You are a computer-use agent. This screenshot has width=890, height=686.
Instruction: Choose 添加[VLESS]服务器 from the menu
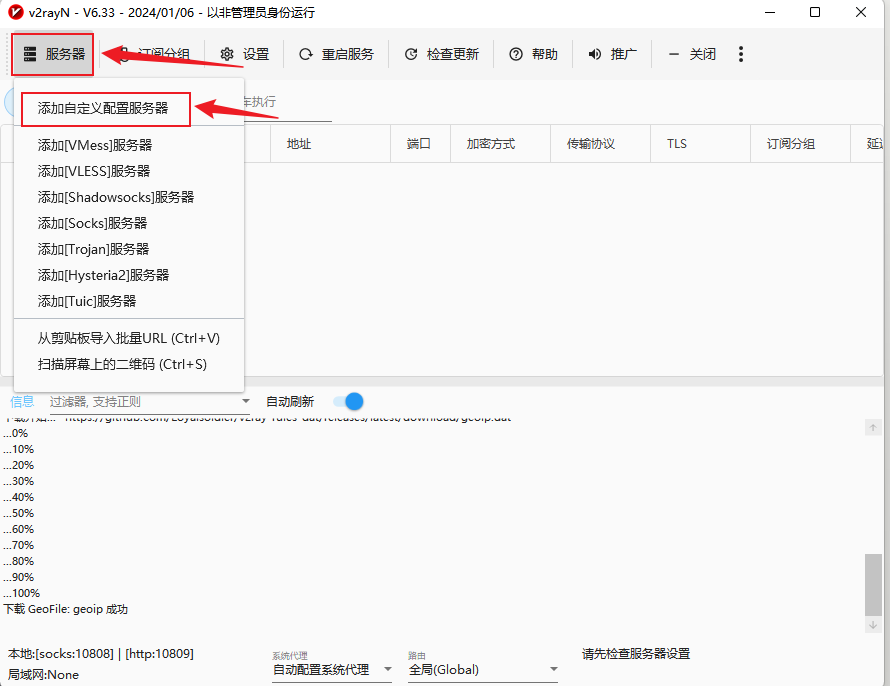click(x=94, y=171)
